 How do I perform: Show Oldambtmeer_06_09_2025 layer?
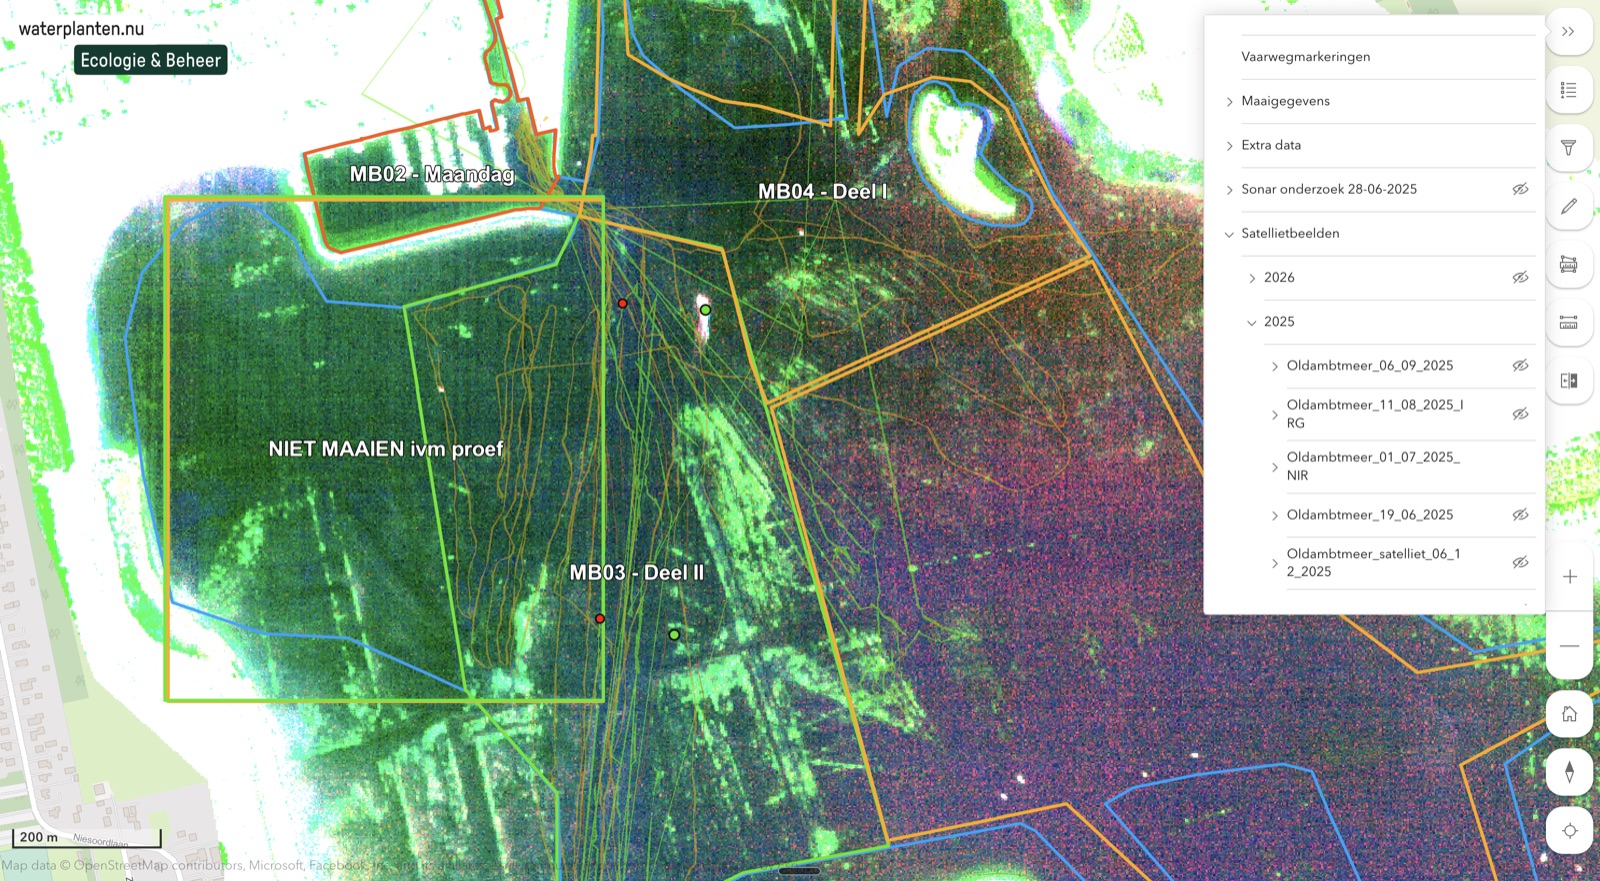tap(1520, 365)
